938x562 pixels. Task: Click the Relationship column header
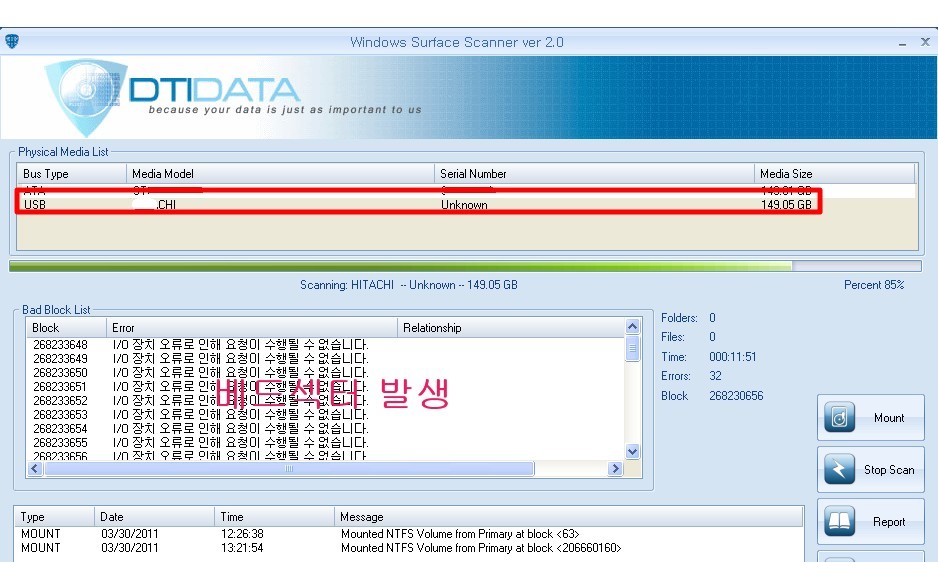click(510, 328)
